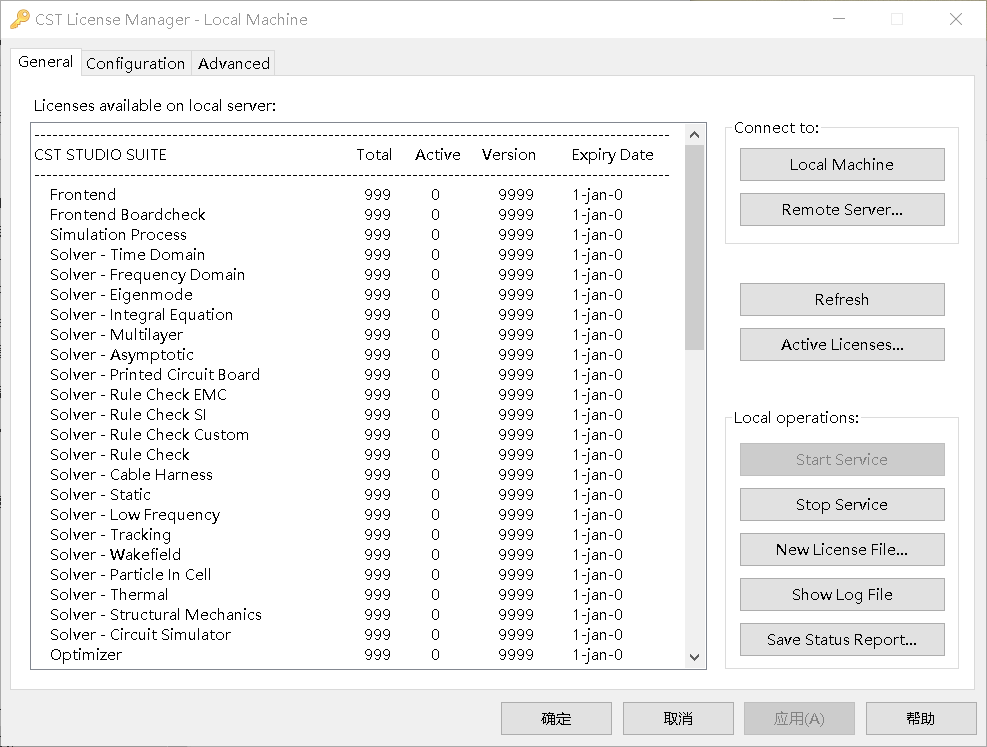This screenshot has height=747, width=987.
Task: Click the license list scroll-up arrow
Action: [694, 135]
